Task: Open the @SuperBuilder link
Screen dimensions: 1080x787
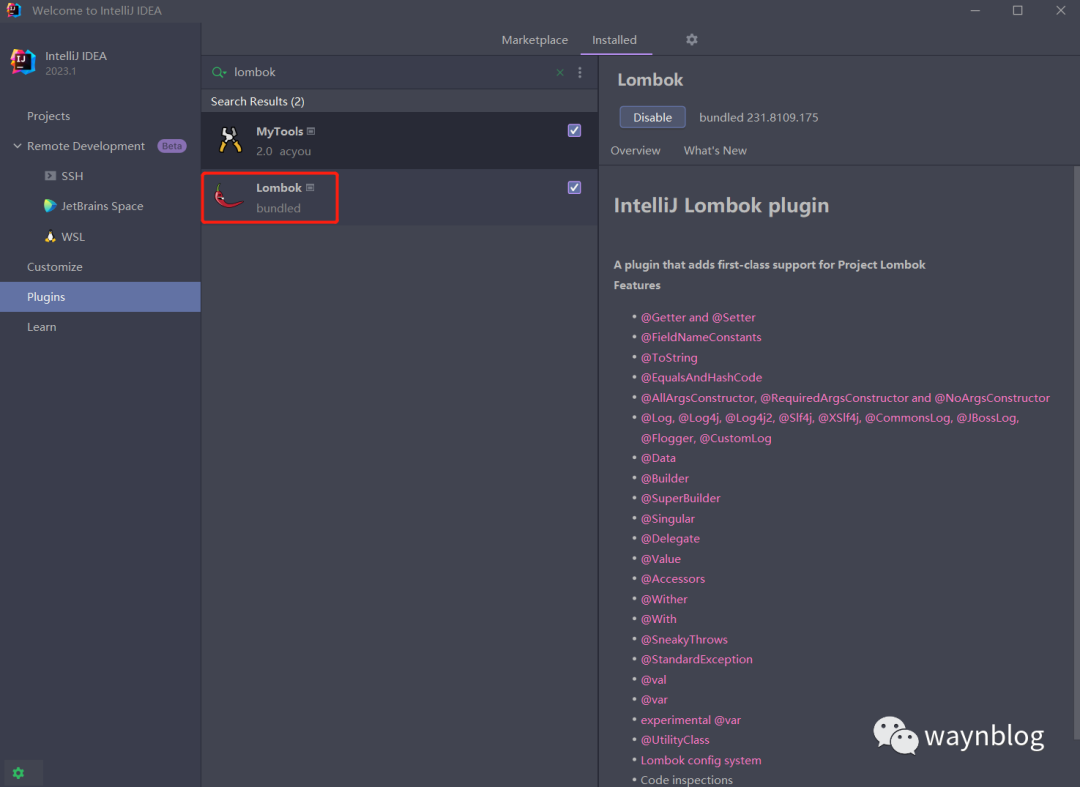Action: tap(681, 499)
